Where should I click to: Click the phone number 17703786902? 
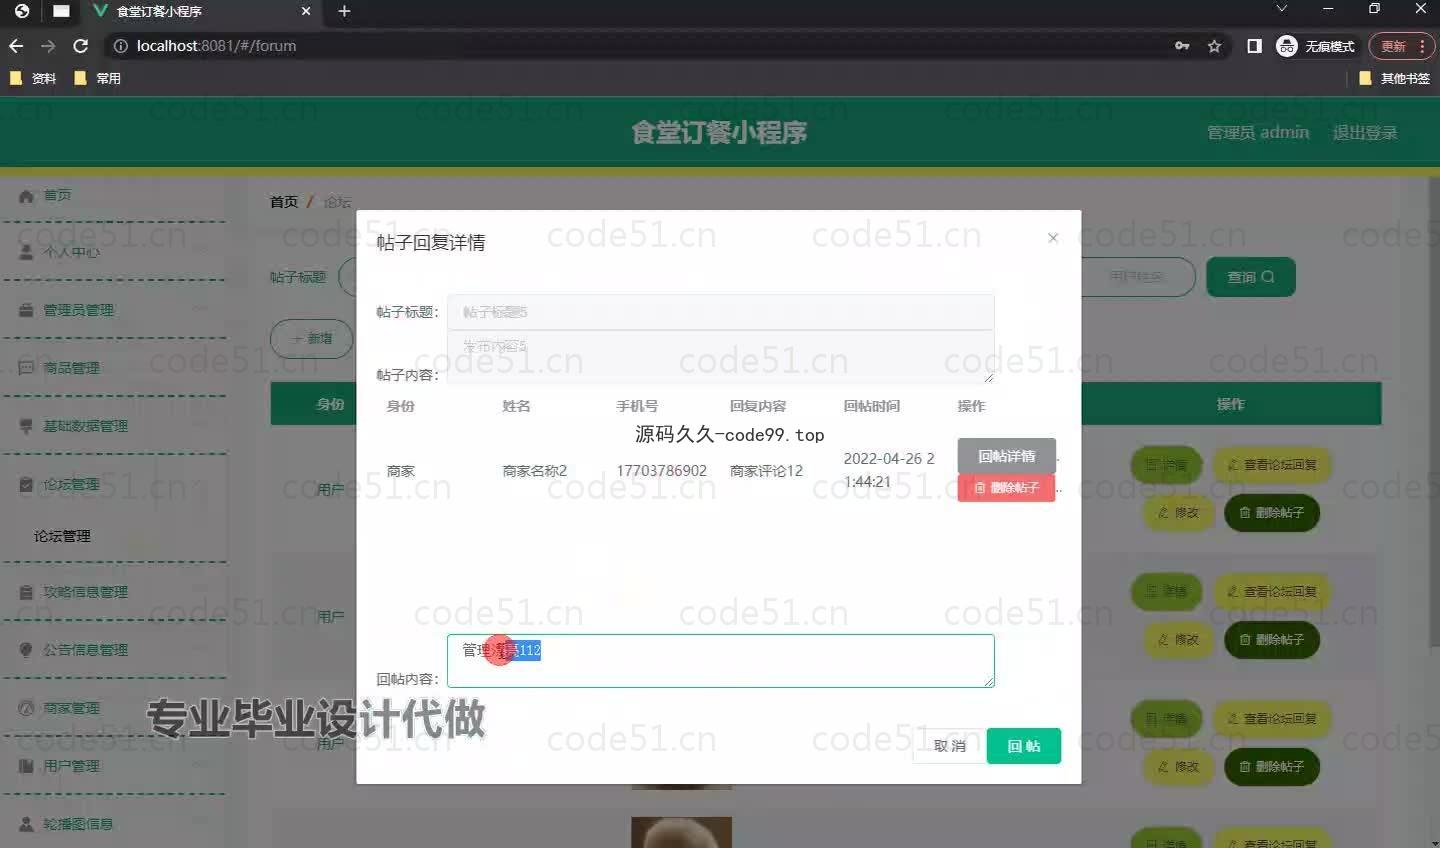click(661, 471)
